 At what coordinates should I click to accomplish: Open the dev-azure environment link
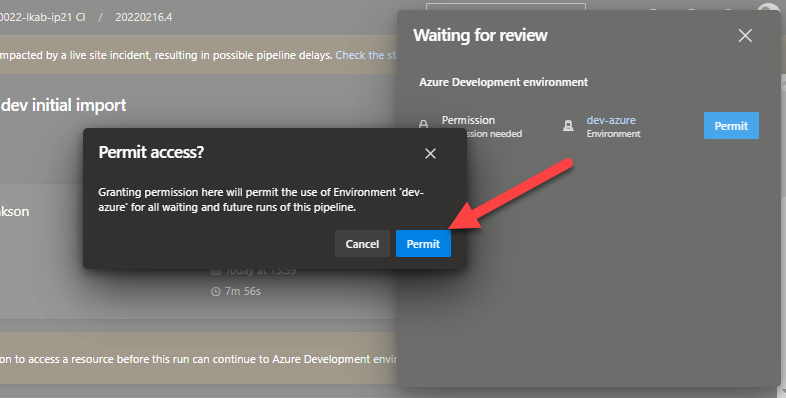coord(611,120)
